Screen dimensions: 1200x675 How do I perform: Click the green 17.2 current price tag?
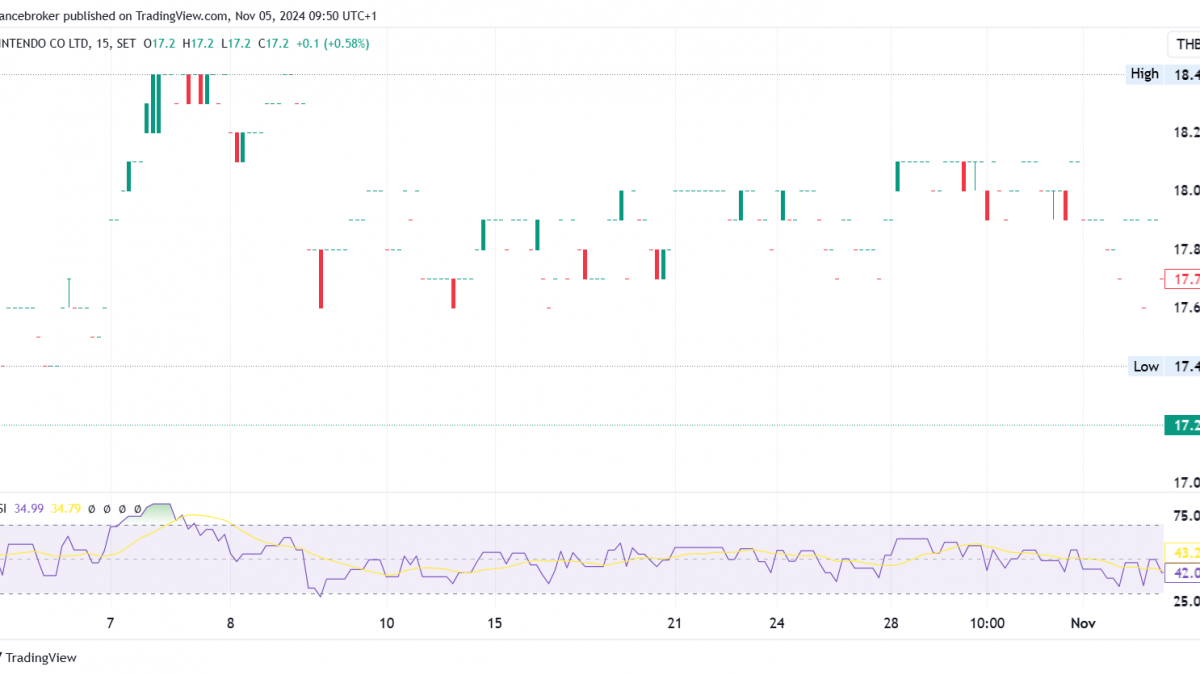point(1184,425)
